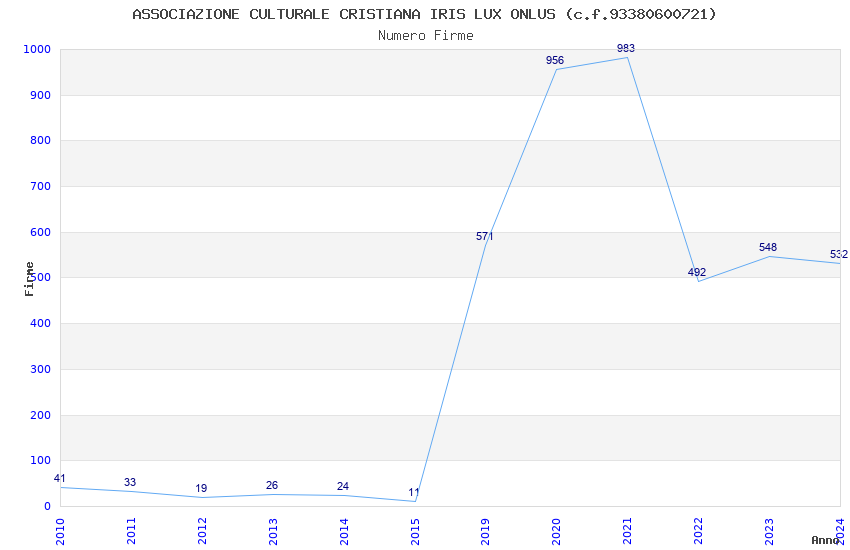
Task: Click the y-axis value 200
Action: click(41, 416)
